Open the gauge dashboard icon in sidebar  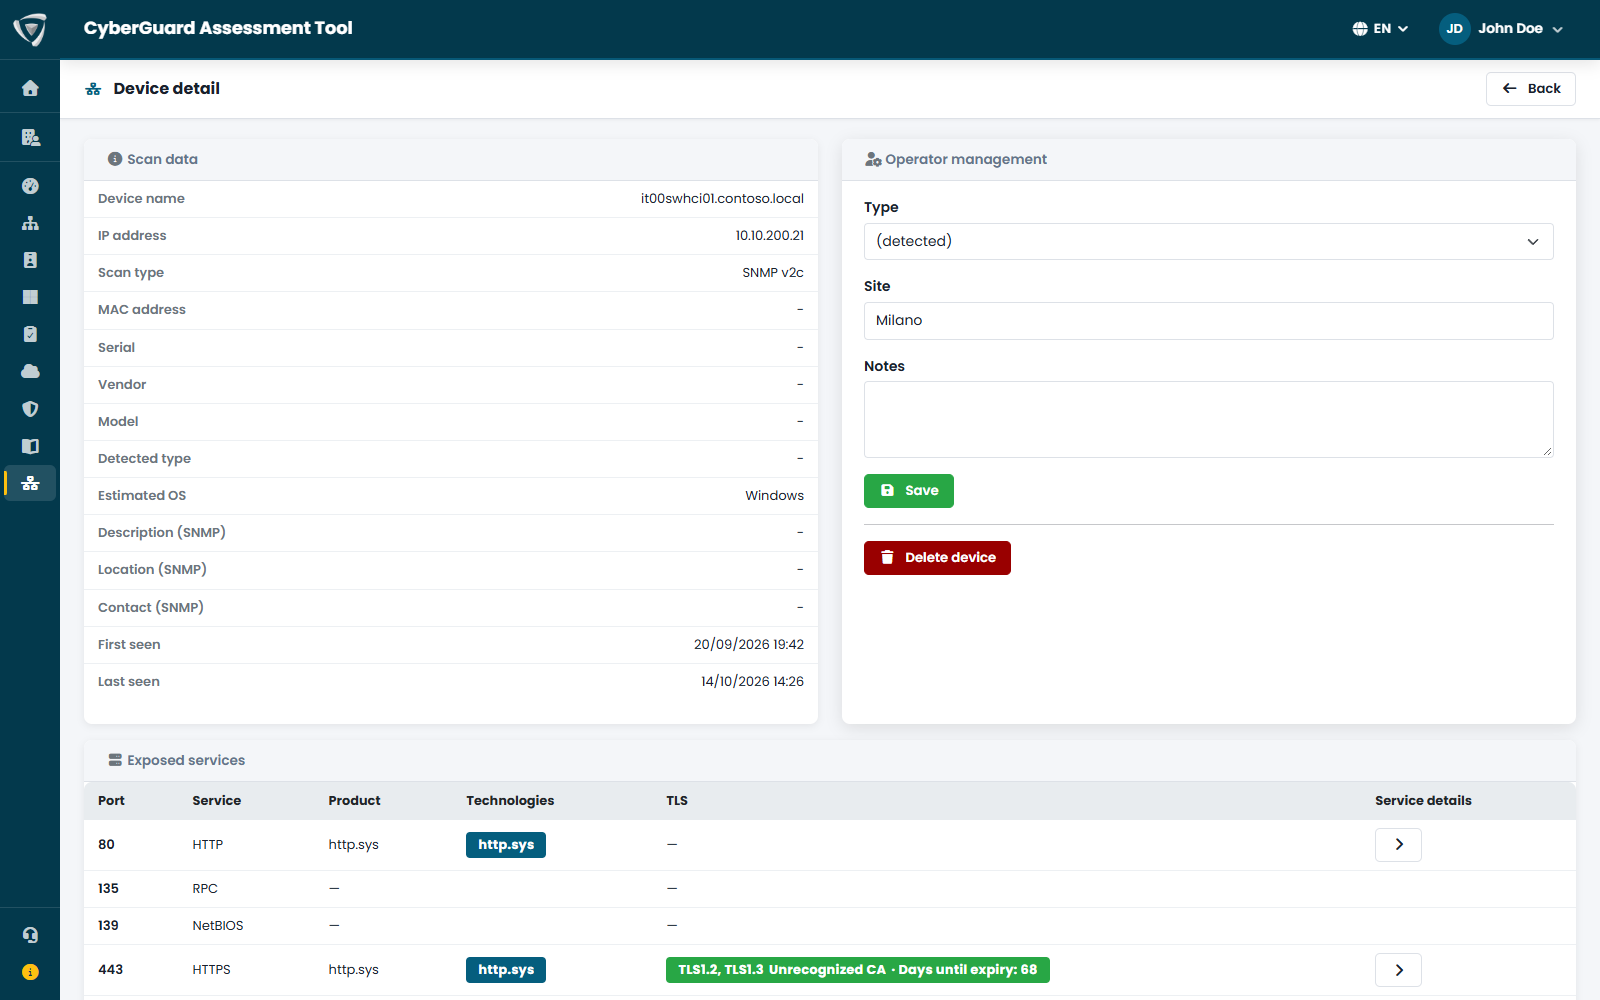pos(30,186)
